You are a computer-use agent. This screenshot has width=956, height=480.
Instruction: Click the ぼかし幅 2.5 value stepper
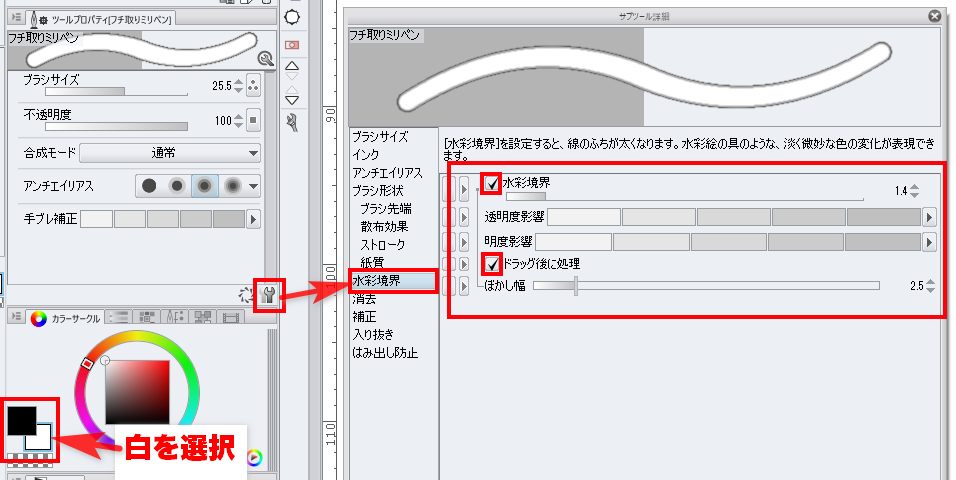click(930, 285)
